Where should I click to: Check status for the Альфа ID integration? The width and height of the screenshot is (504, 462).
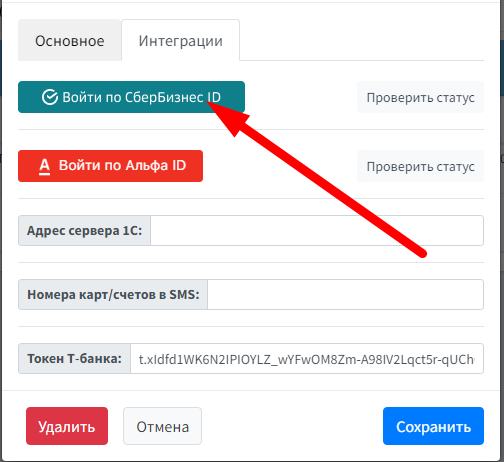420,166
